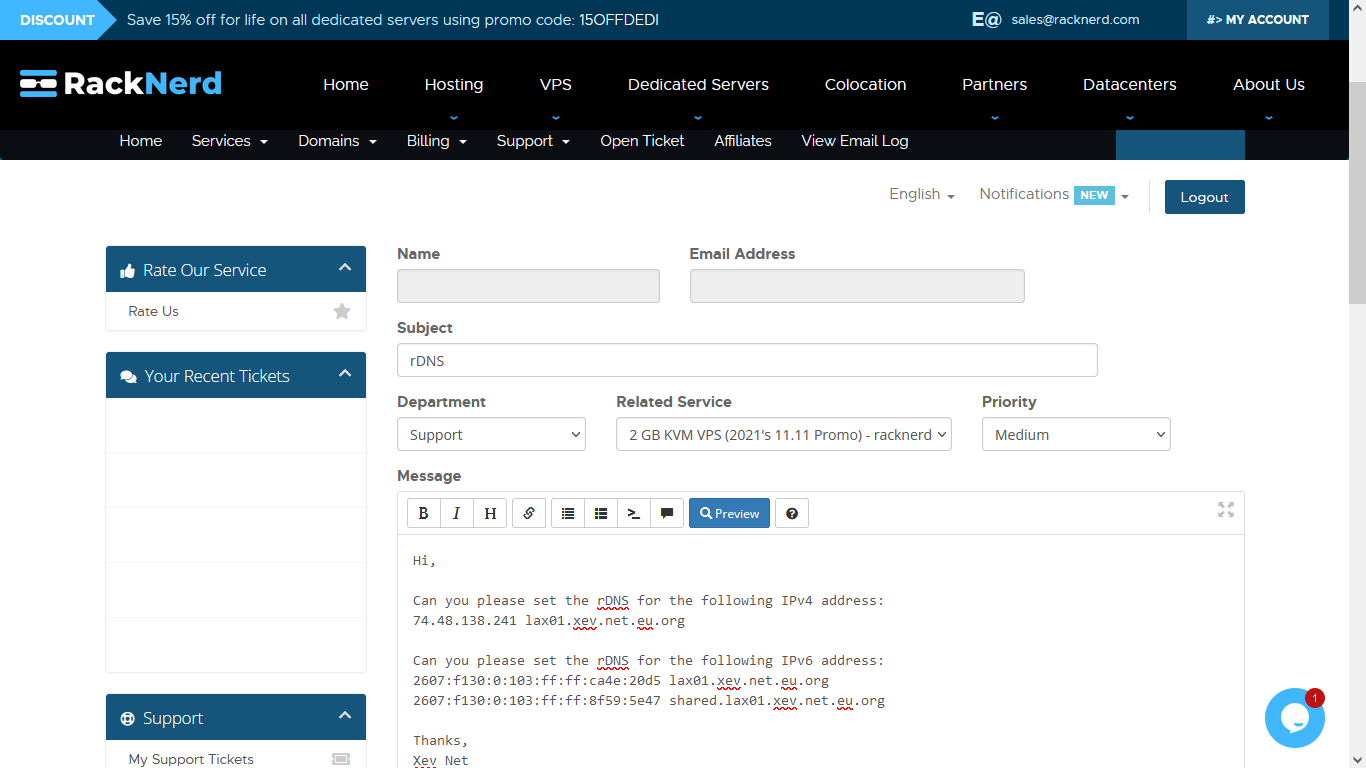Open the live chat bubble

pos(1294,718)
